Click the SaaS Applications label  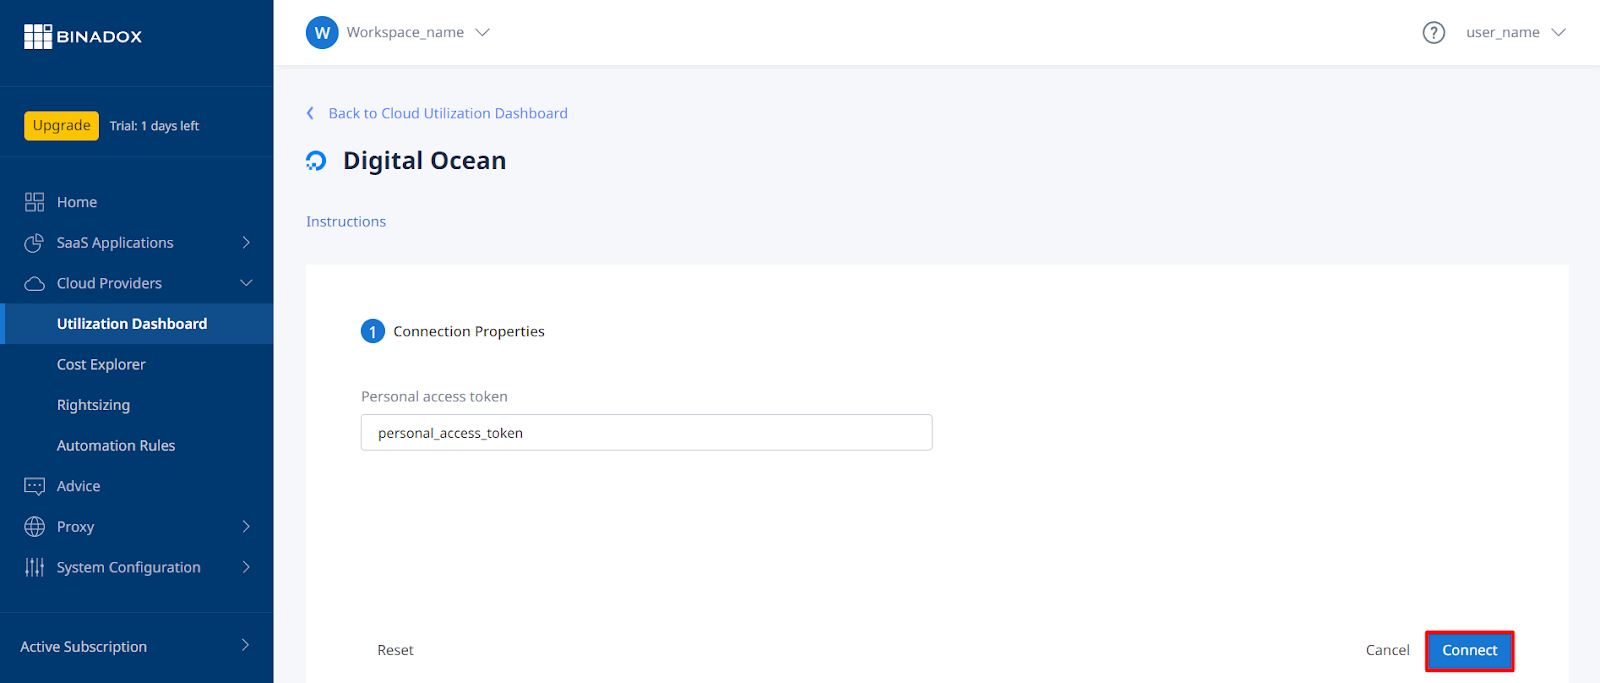click(x=115, y=243)
